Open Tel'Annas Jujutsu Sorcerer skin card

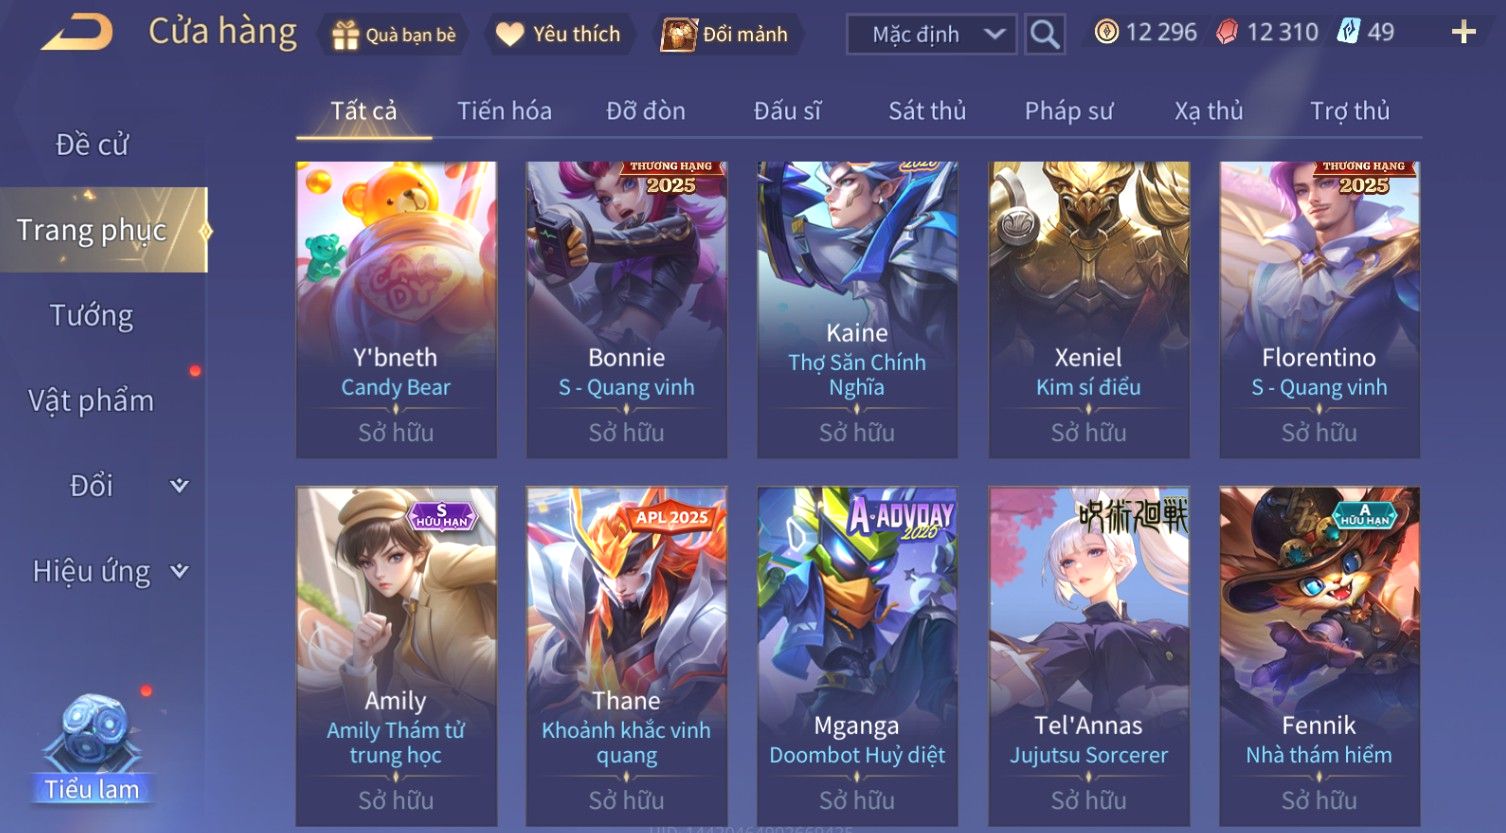tap(1089, 656)
